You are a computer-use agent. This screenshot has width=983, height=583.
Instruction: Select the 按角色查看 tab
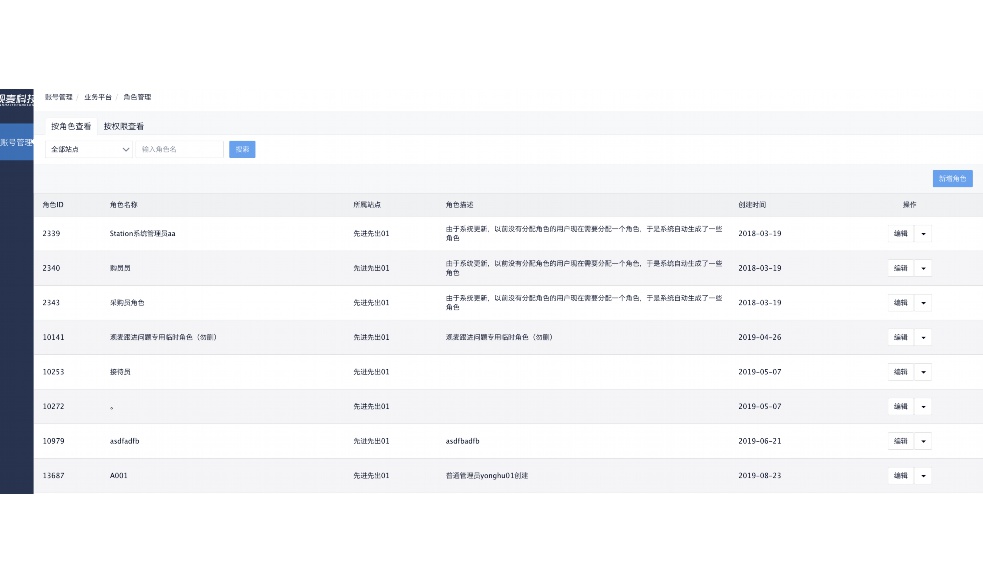71,127
